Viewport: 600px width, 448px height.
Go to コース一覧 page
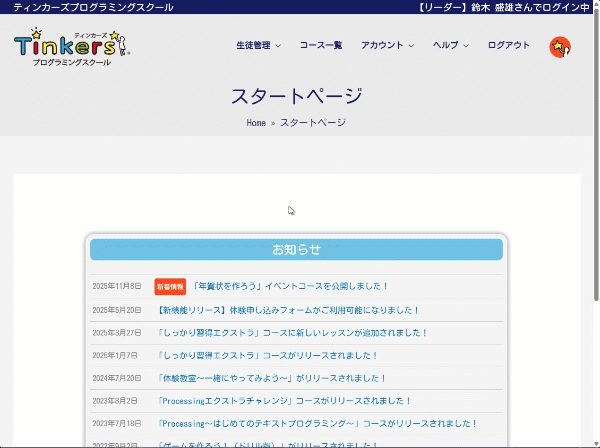321,46
